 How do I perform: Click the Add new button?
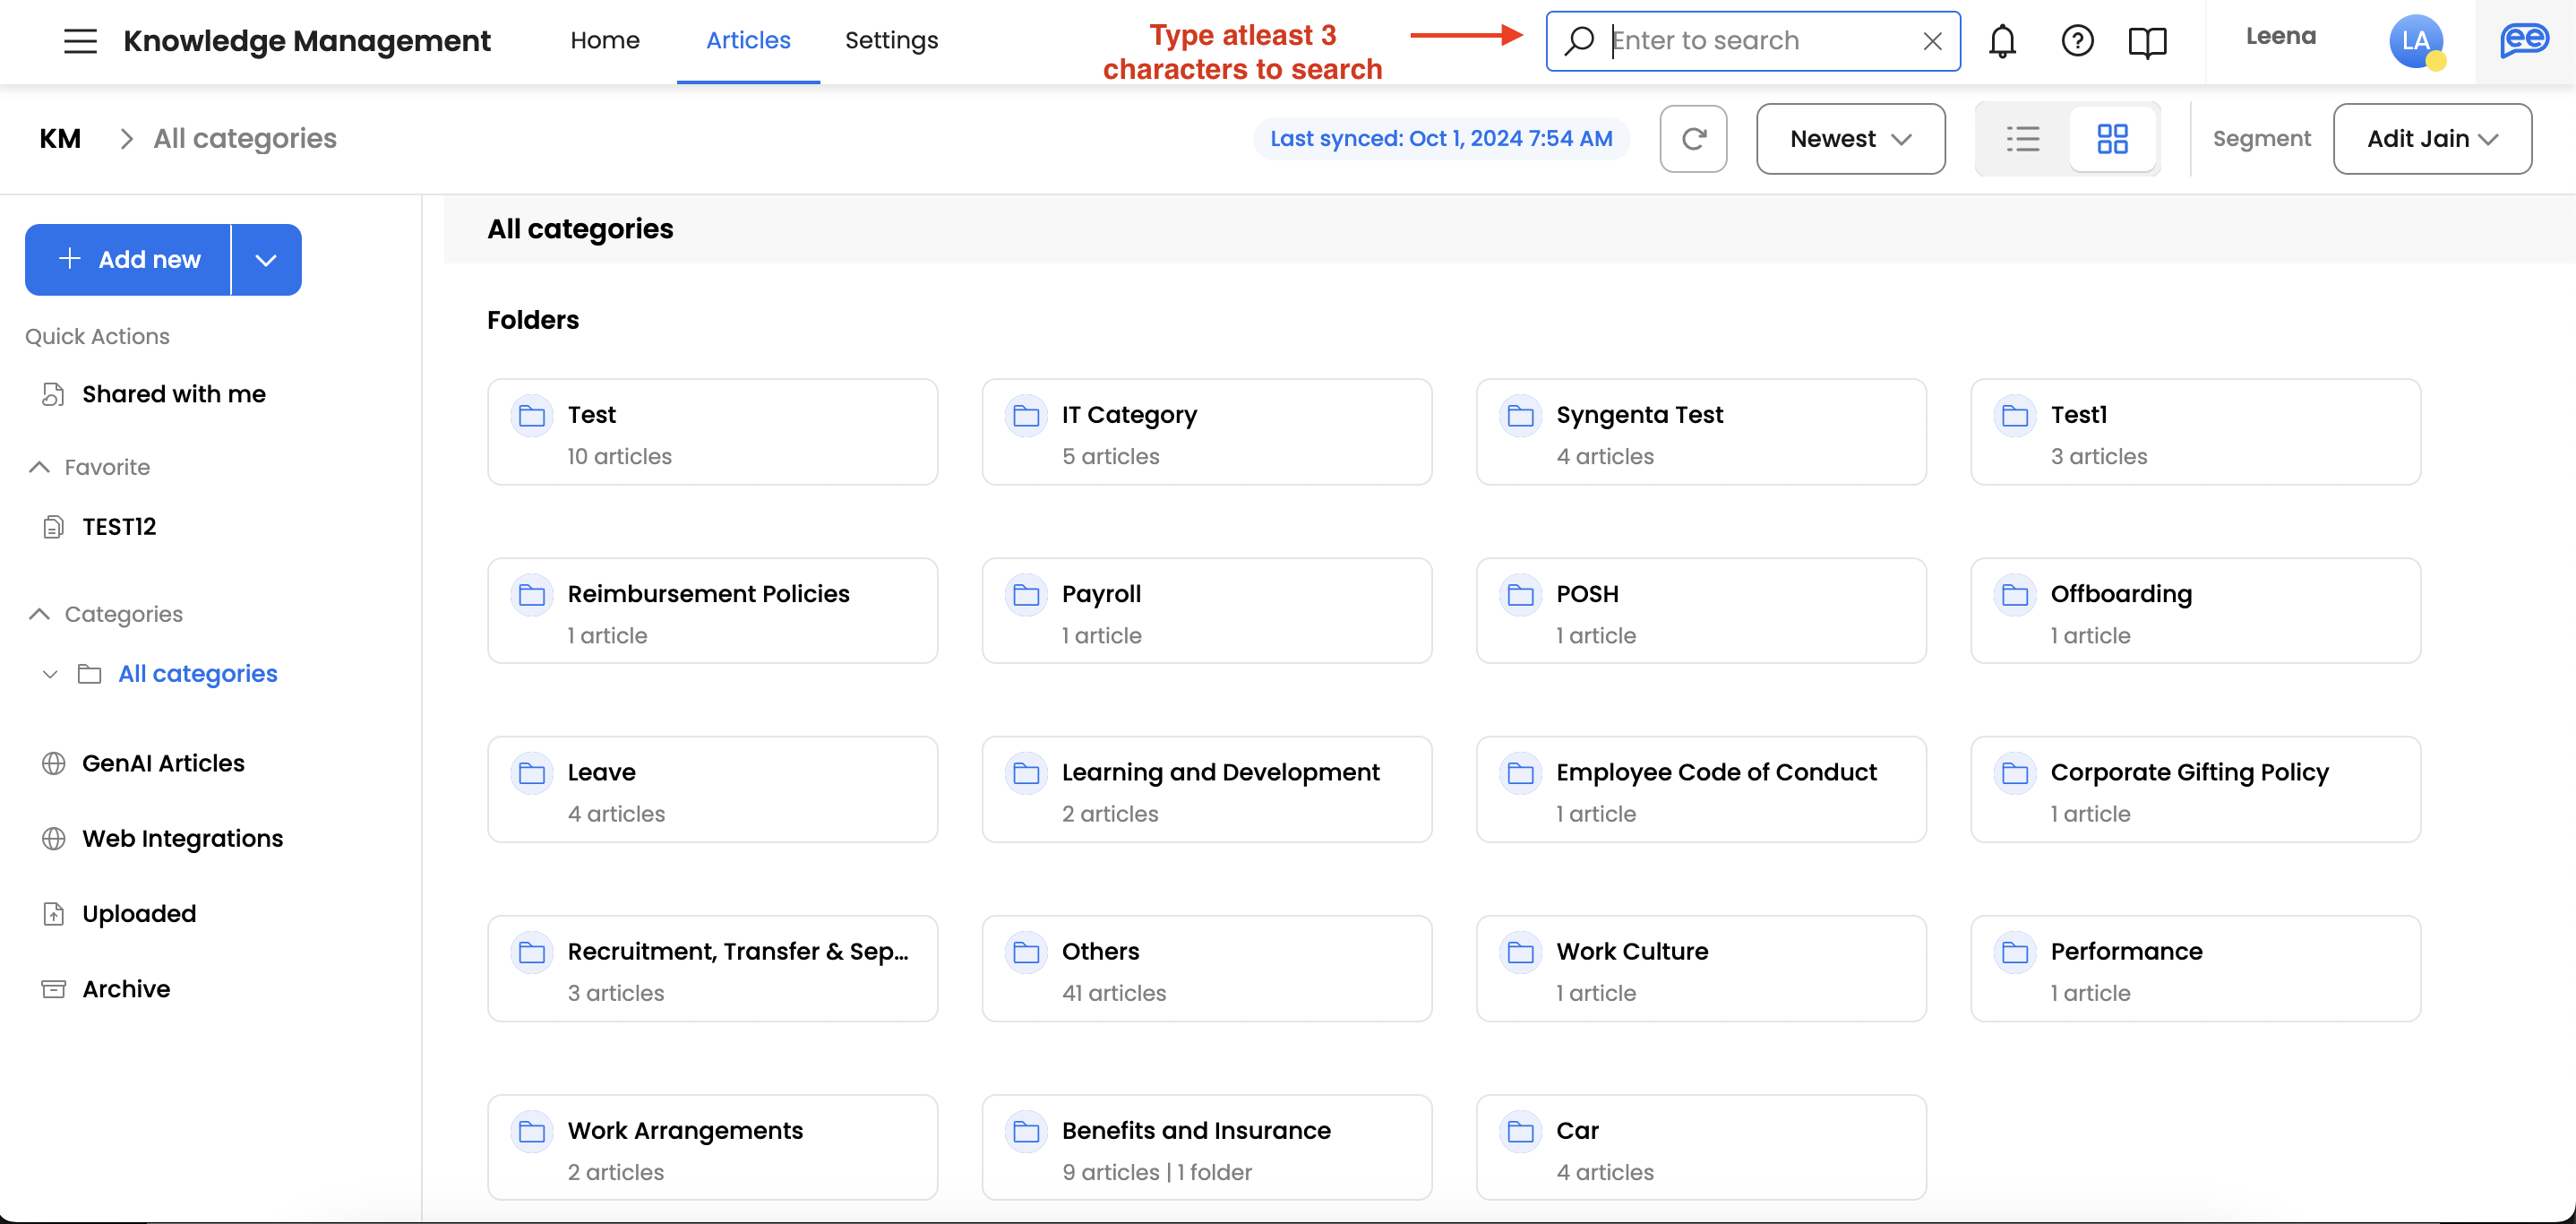[129, 260]
